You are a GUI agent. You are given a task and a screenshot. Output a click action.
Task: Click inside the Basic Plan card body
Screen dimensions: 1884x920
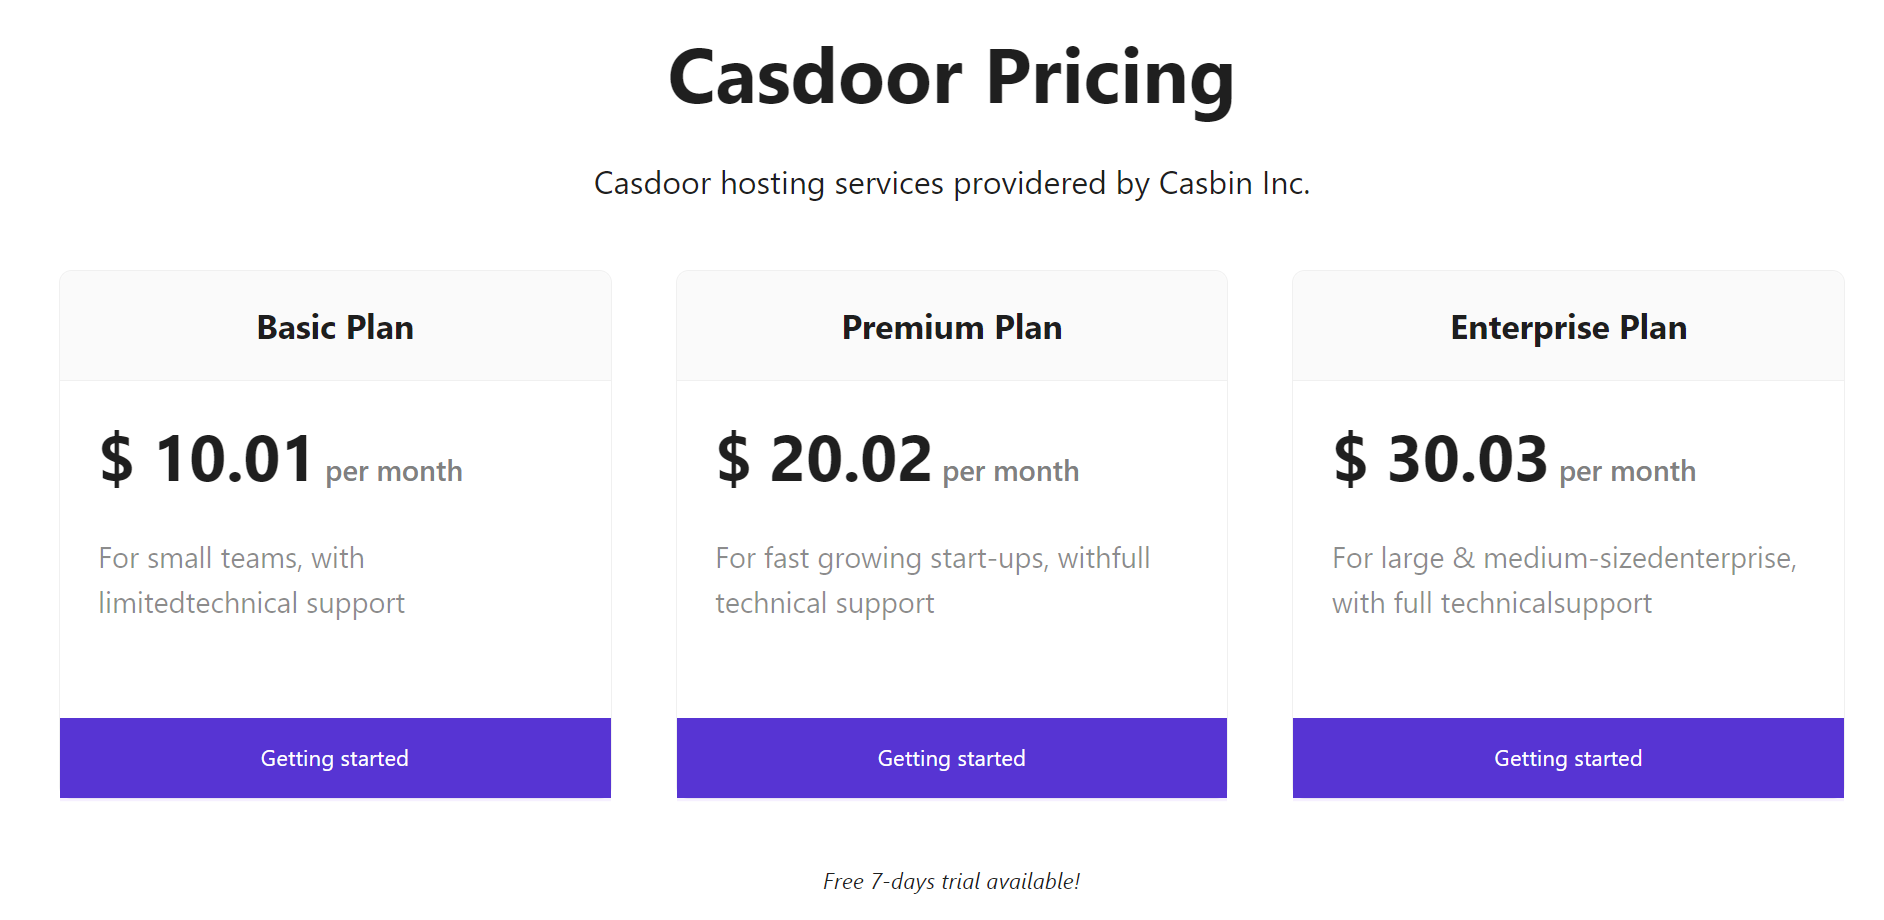[x=334, y=660]
